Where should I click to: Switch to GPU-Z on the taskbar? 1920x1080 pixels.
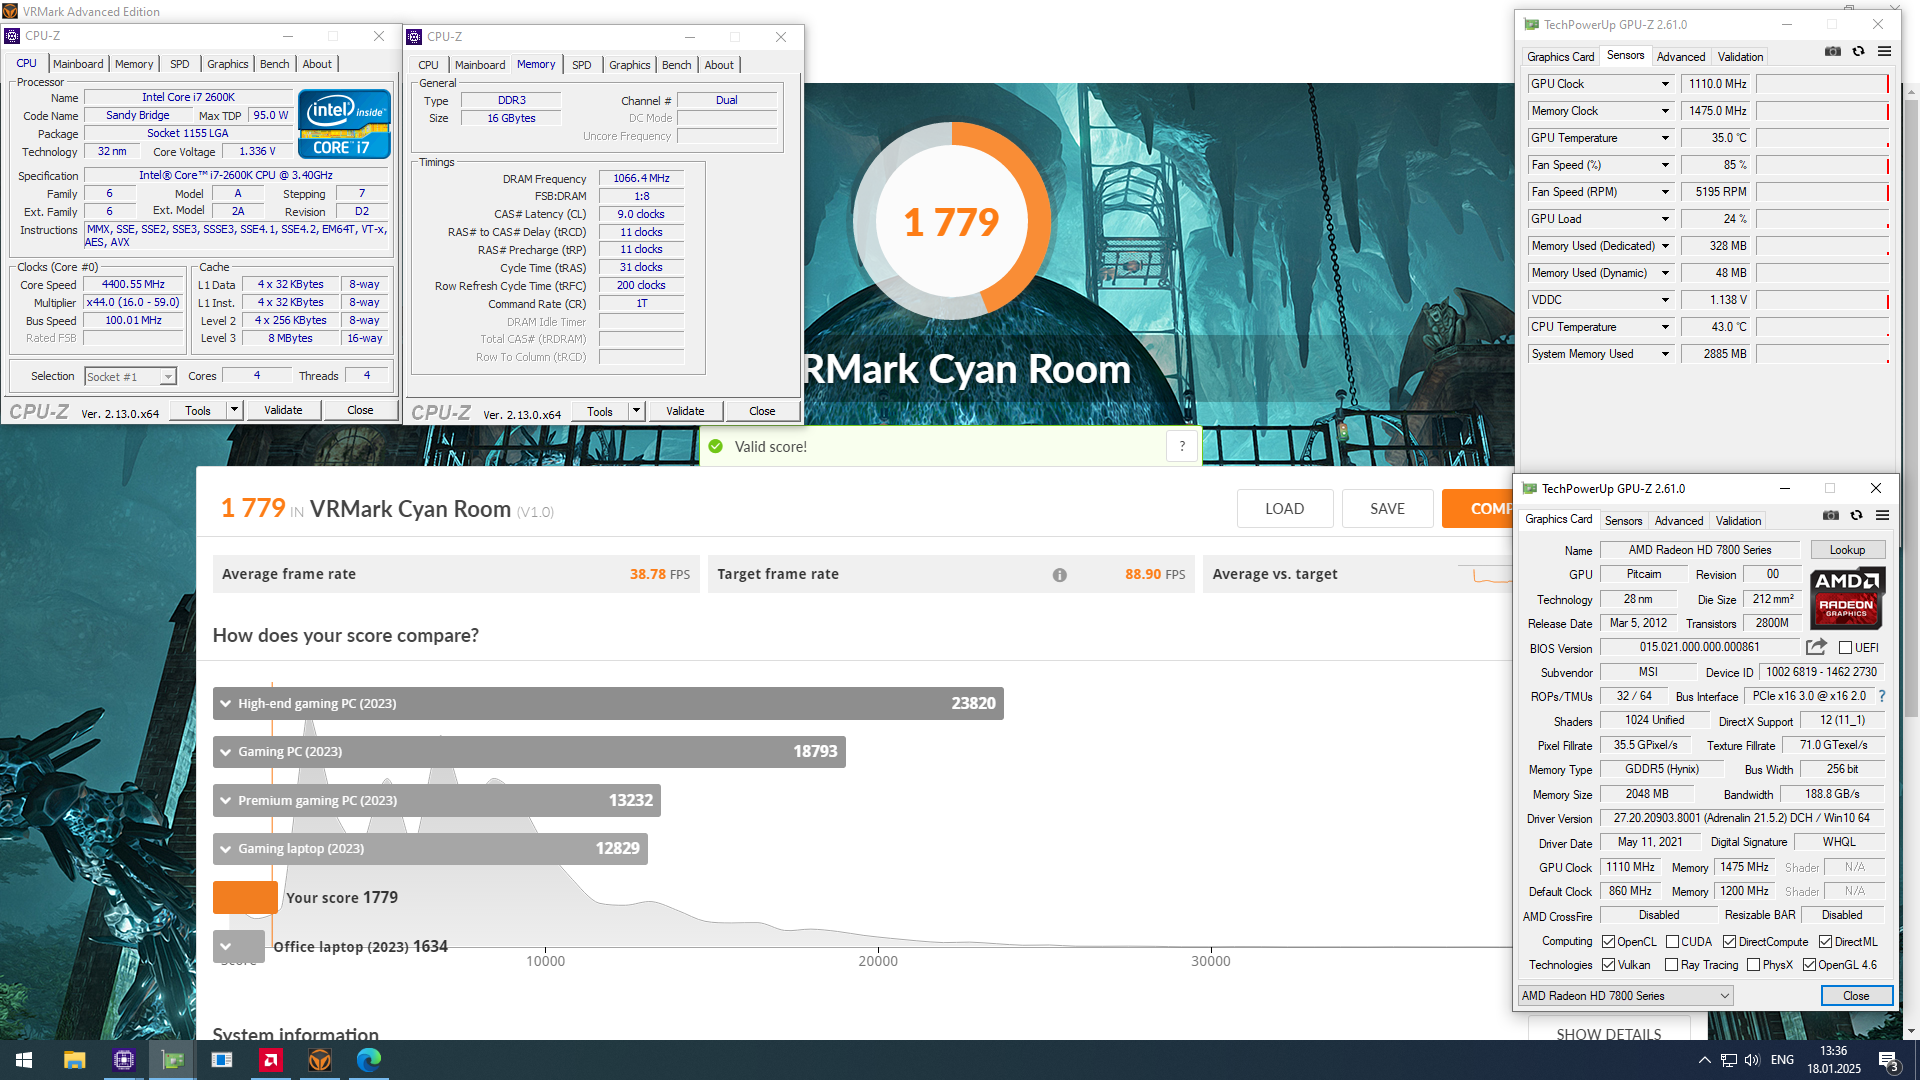173,1060
